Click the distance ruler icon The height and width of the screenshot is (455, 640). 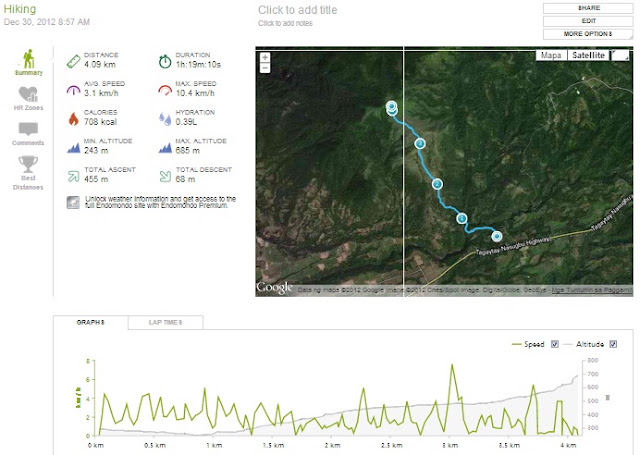click(x=73, y=61)
